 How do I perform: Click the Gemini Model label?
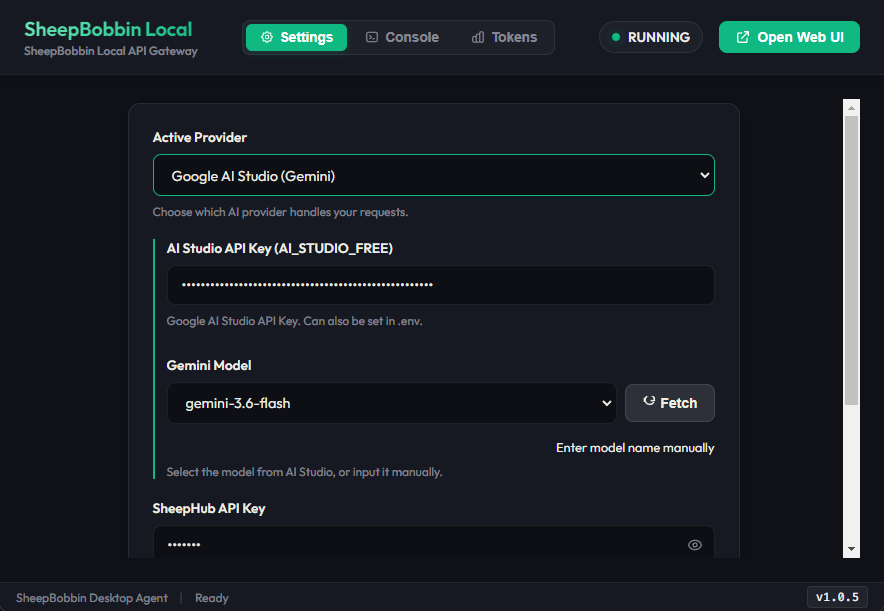pyautogui.click(x=209, y=365)
